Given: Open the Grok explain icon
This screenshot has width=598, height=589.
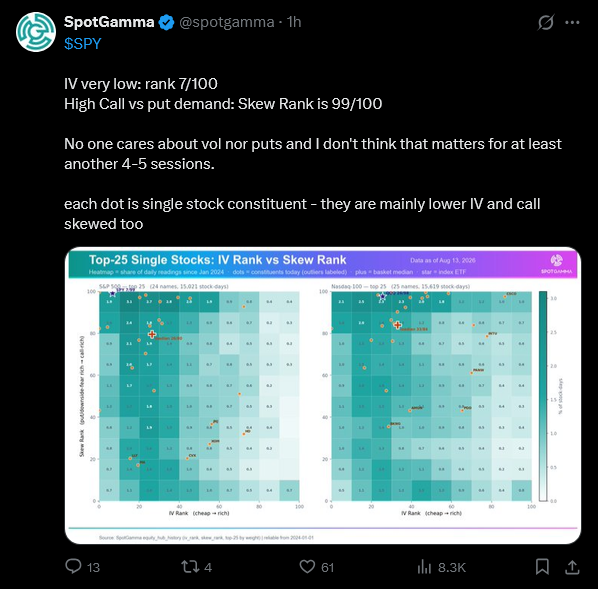Looking at the screenshot, I should pos(546,23).
